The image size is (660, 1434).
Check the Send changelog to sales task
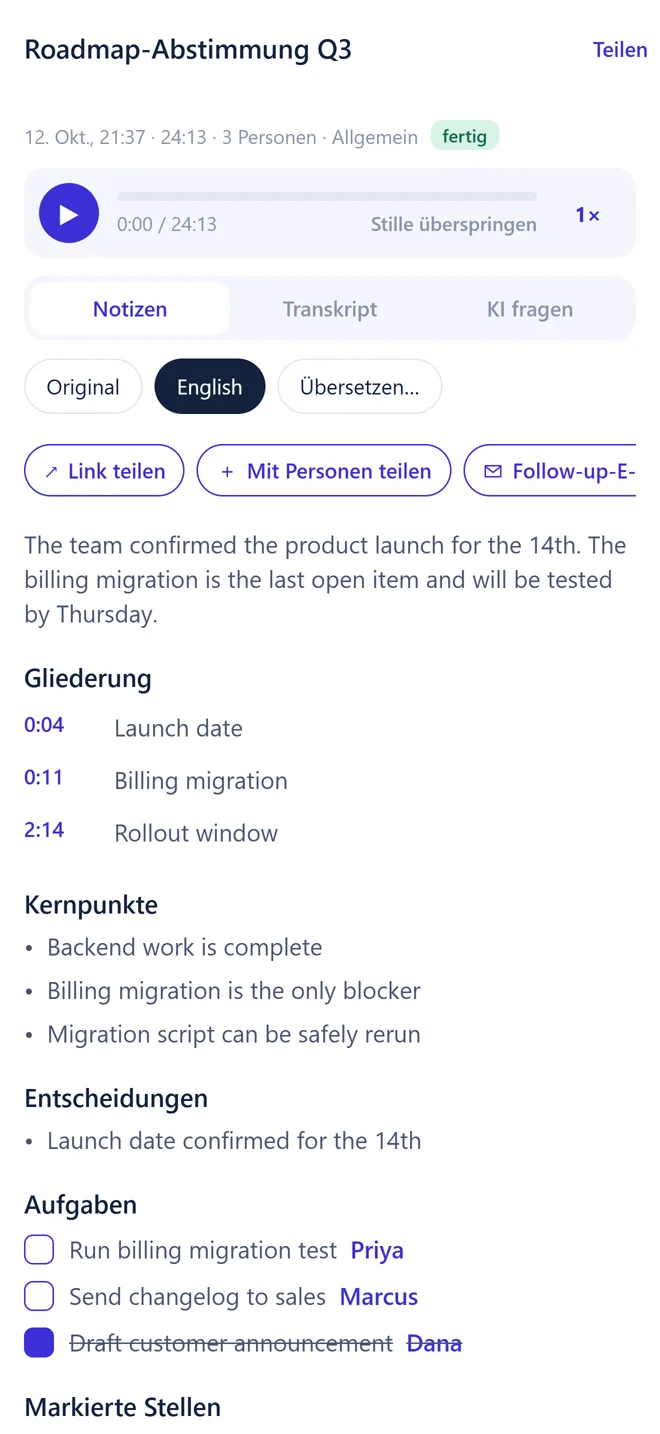coord(39,1297)
